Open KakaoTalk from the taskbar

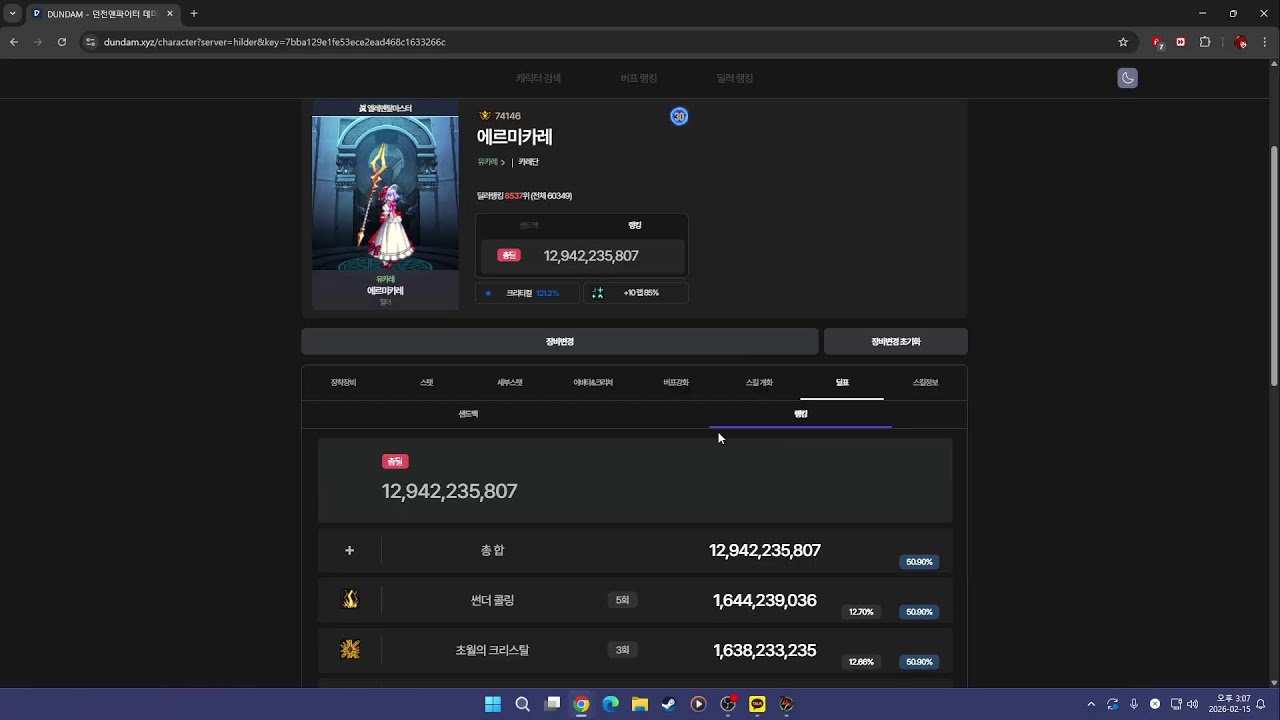click(x=757, y=704)
